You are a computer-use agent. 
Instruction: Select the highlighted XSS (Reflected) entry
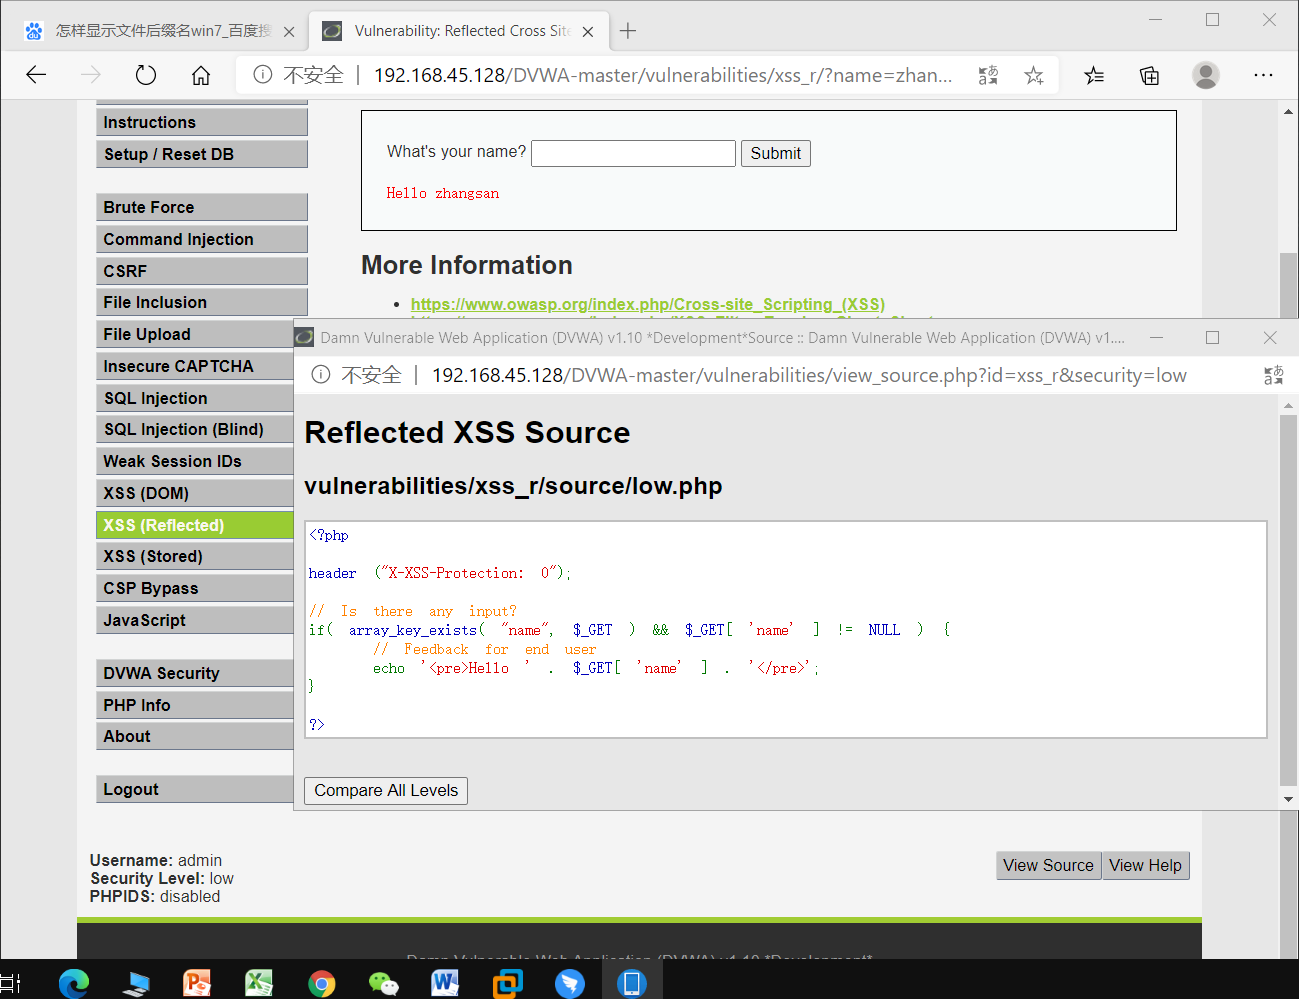[x=195, y=525]
